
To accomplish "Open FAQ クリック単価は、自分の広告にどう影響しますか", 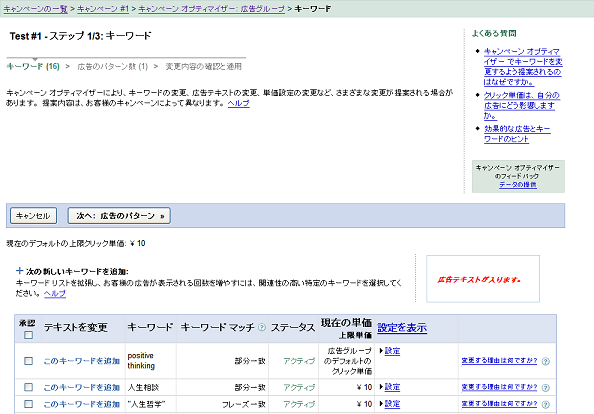I will click(x=521, y=105).
